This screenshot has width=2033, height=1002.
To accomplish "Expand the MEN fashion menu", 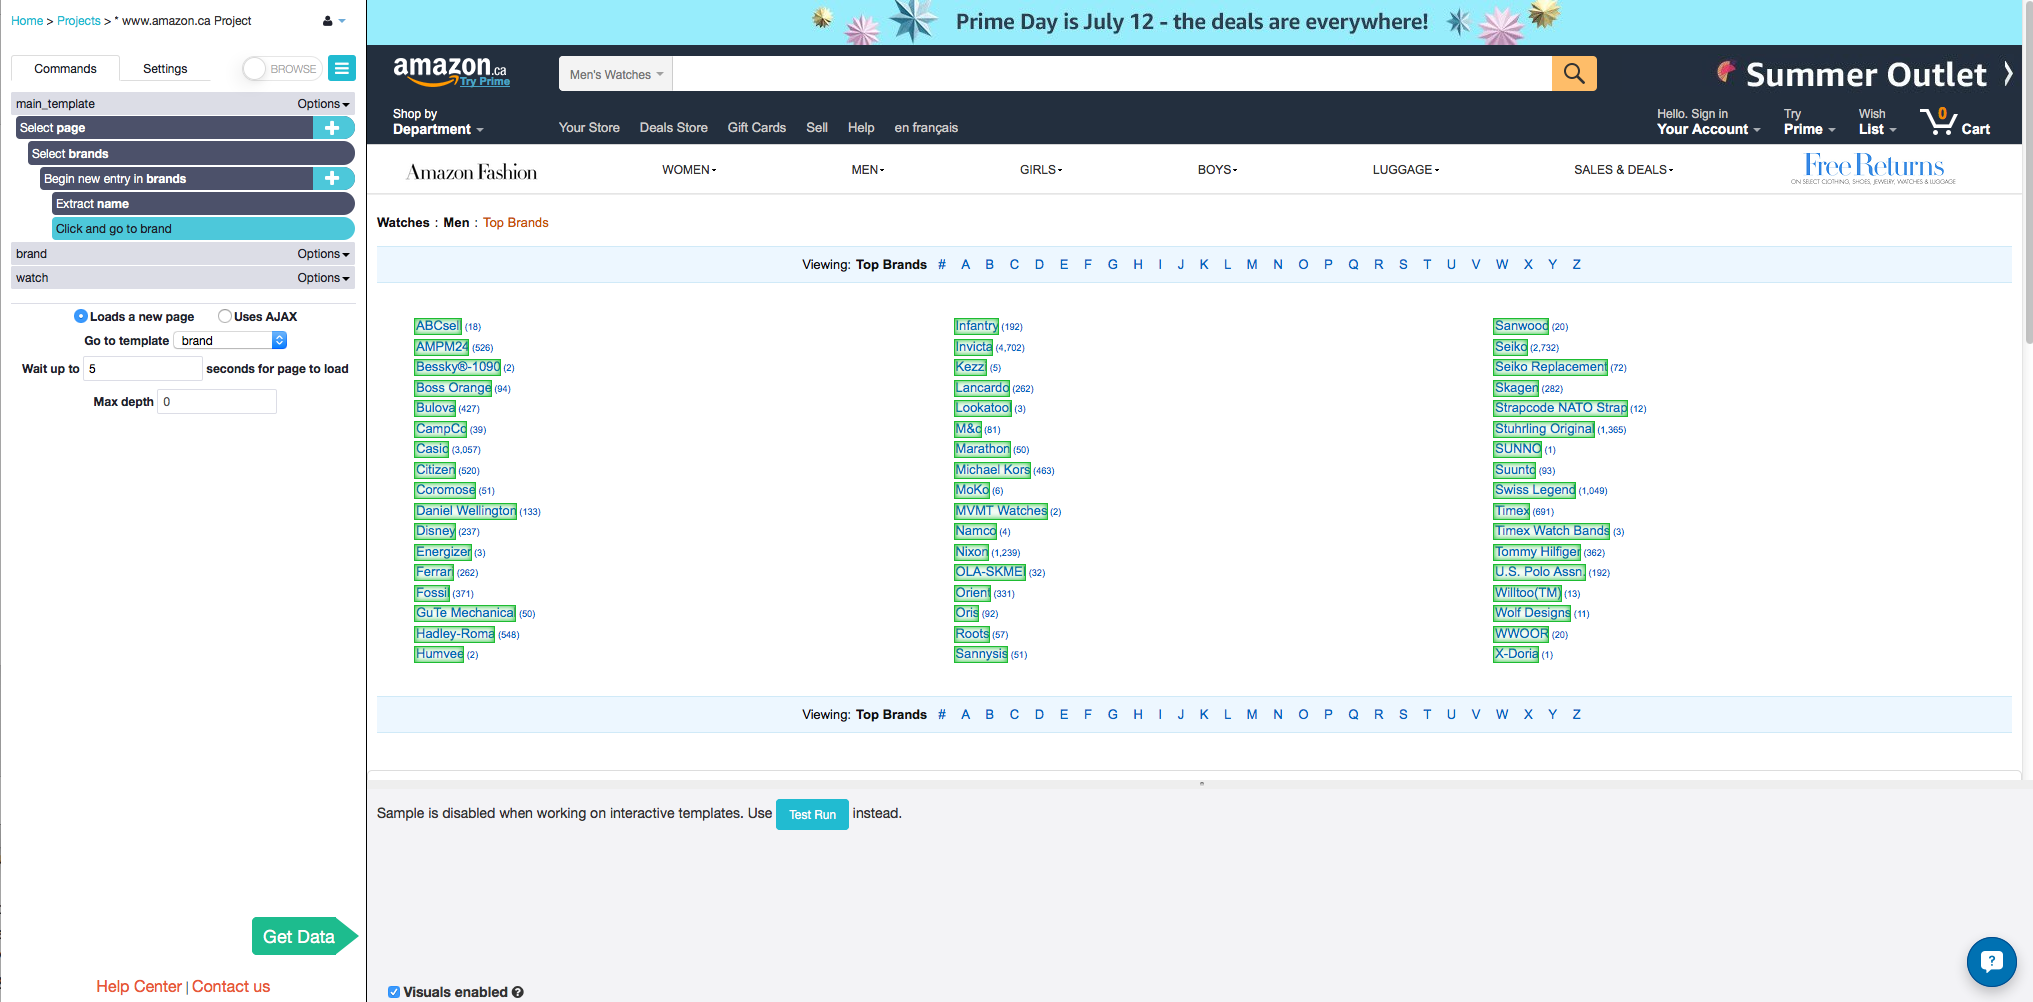I will [x=868, y=170].
